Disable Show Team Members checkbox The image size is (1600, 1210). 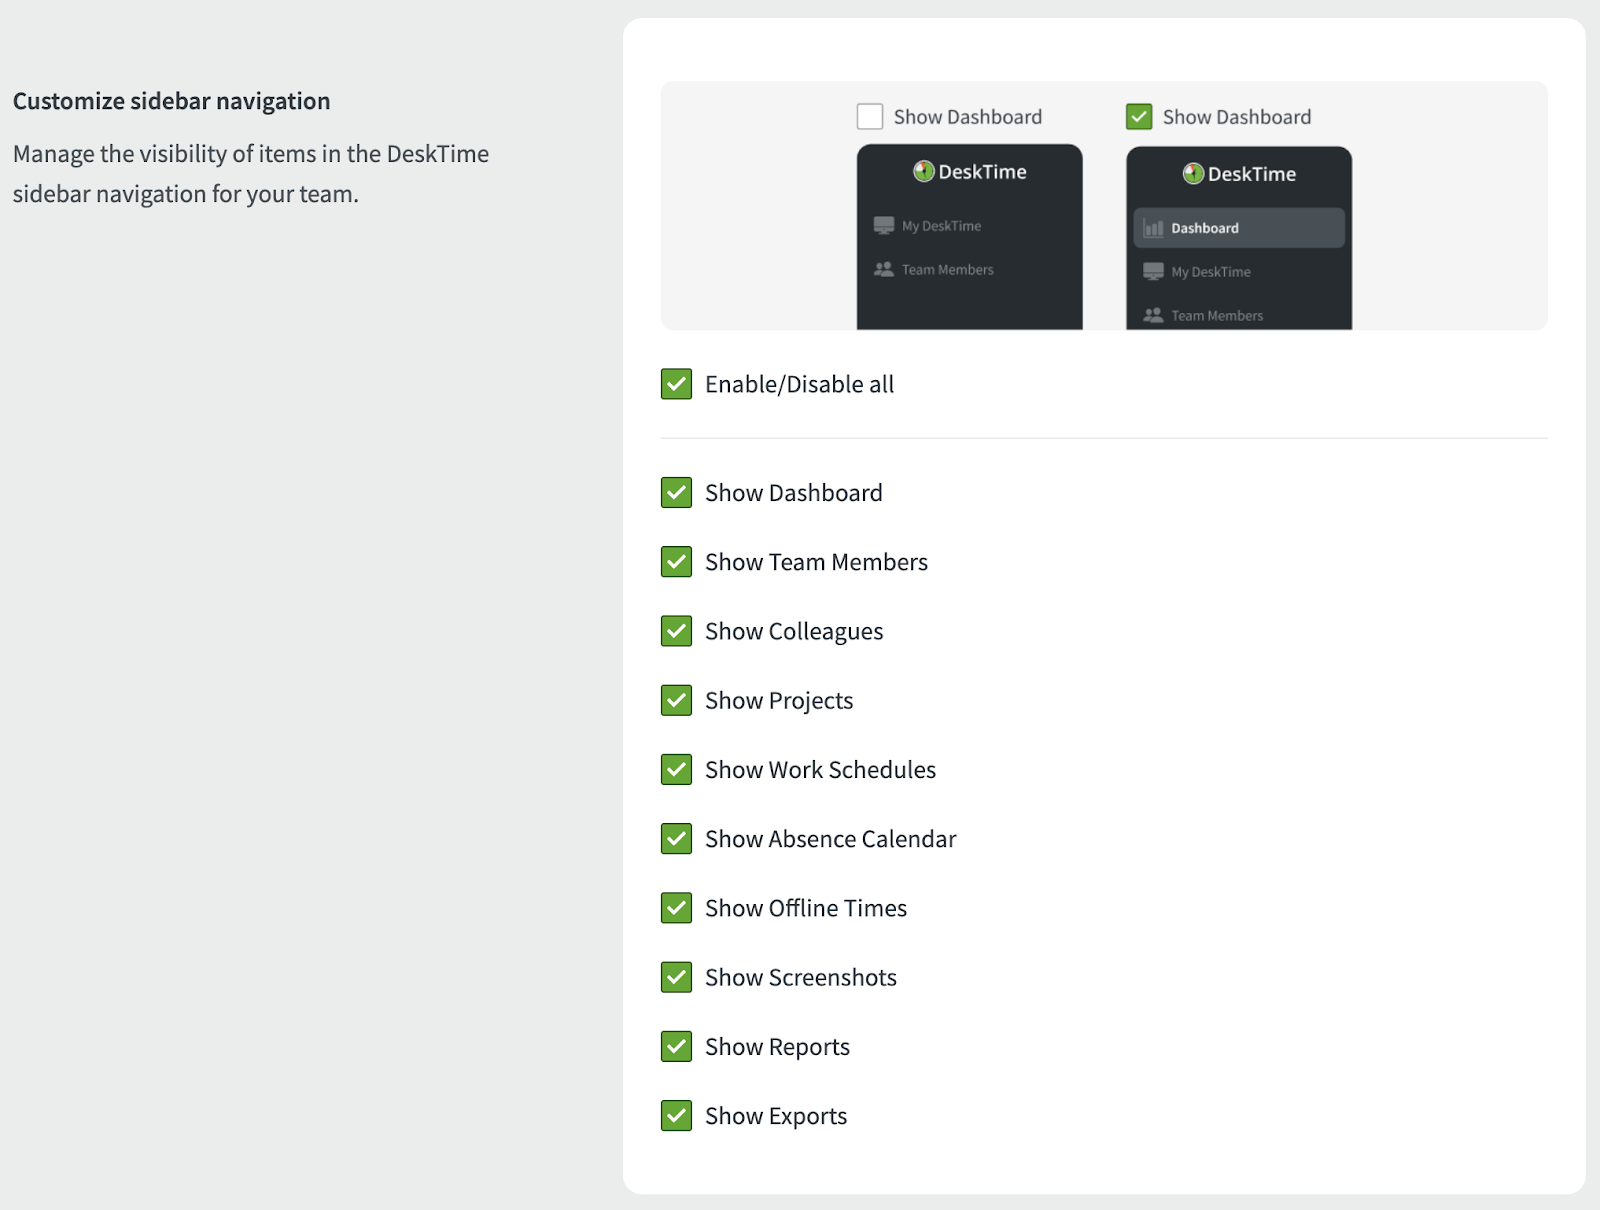coord(676,562)
